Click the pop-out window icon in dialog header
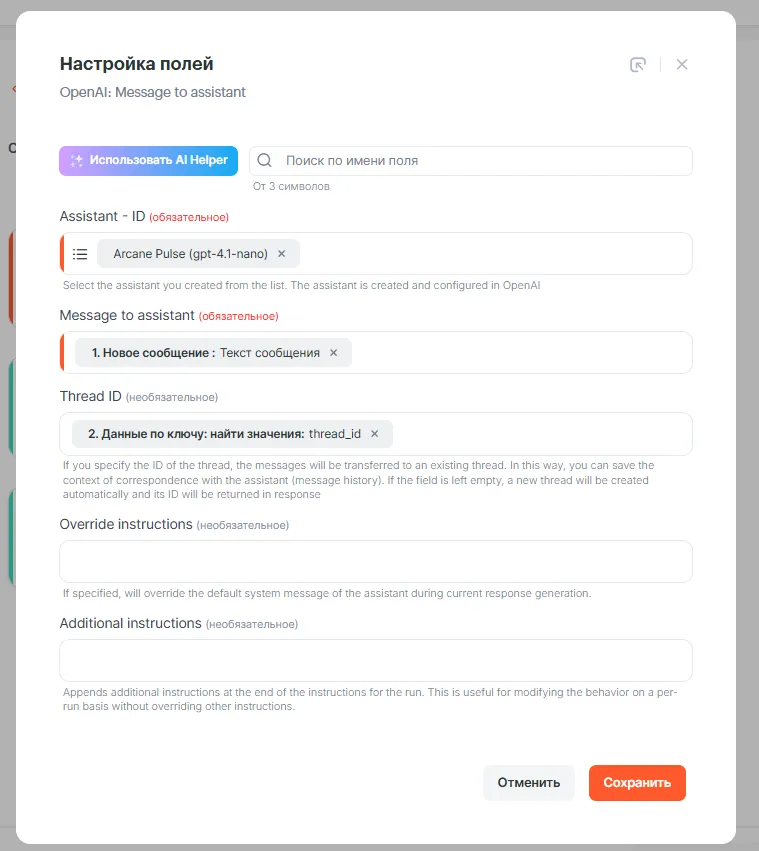This screenshot has width=759, height=851. (638, 64)
